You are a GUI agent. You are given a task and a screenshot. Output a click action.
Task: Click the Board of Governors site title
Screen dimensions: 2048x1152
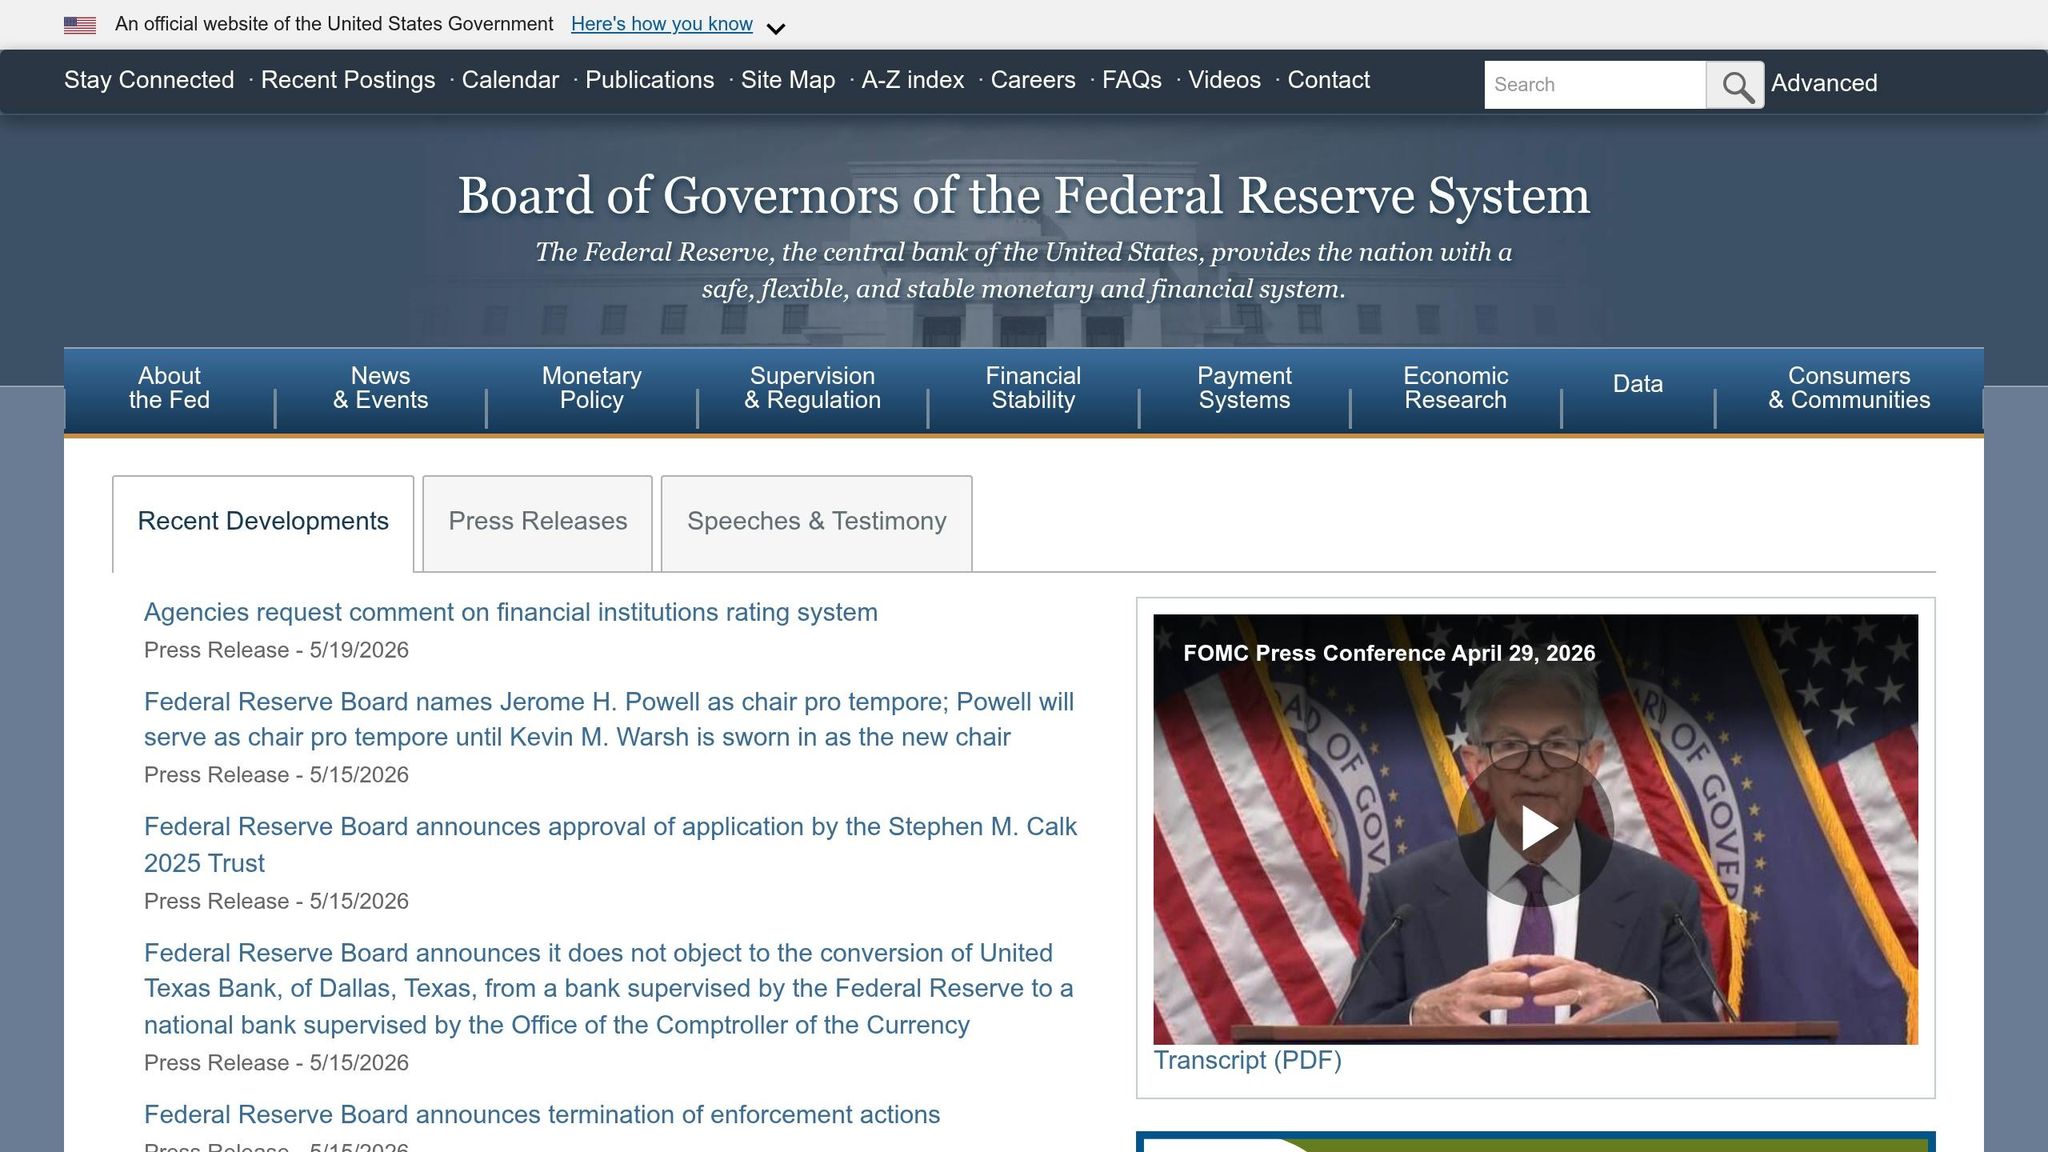click(1024, 195)
